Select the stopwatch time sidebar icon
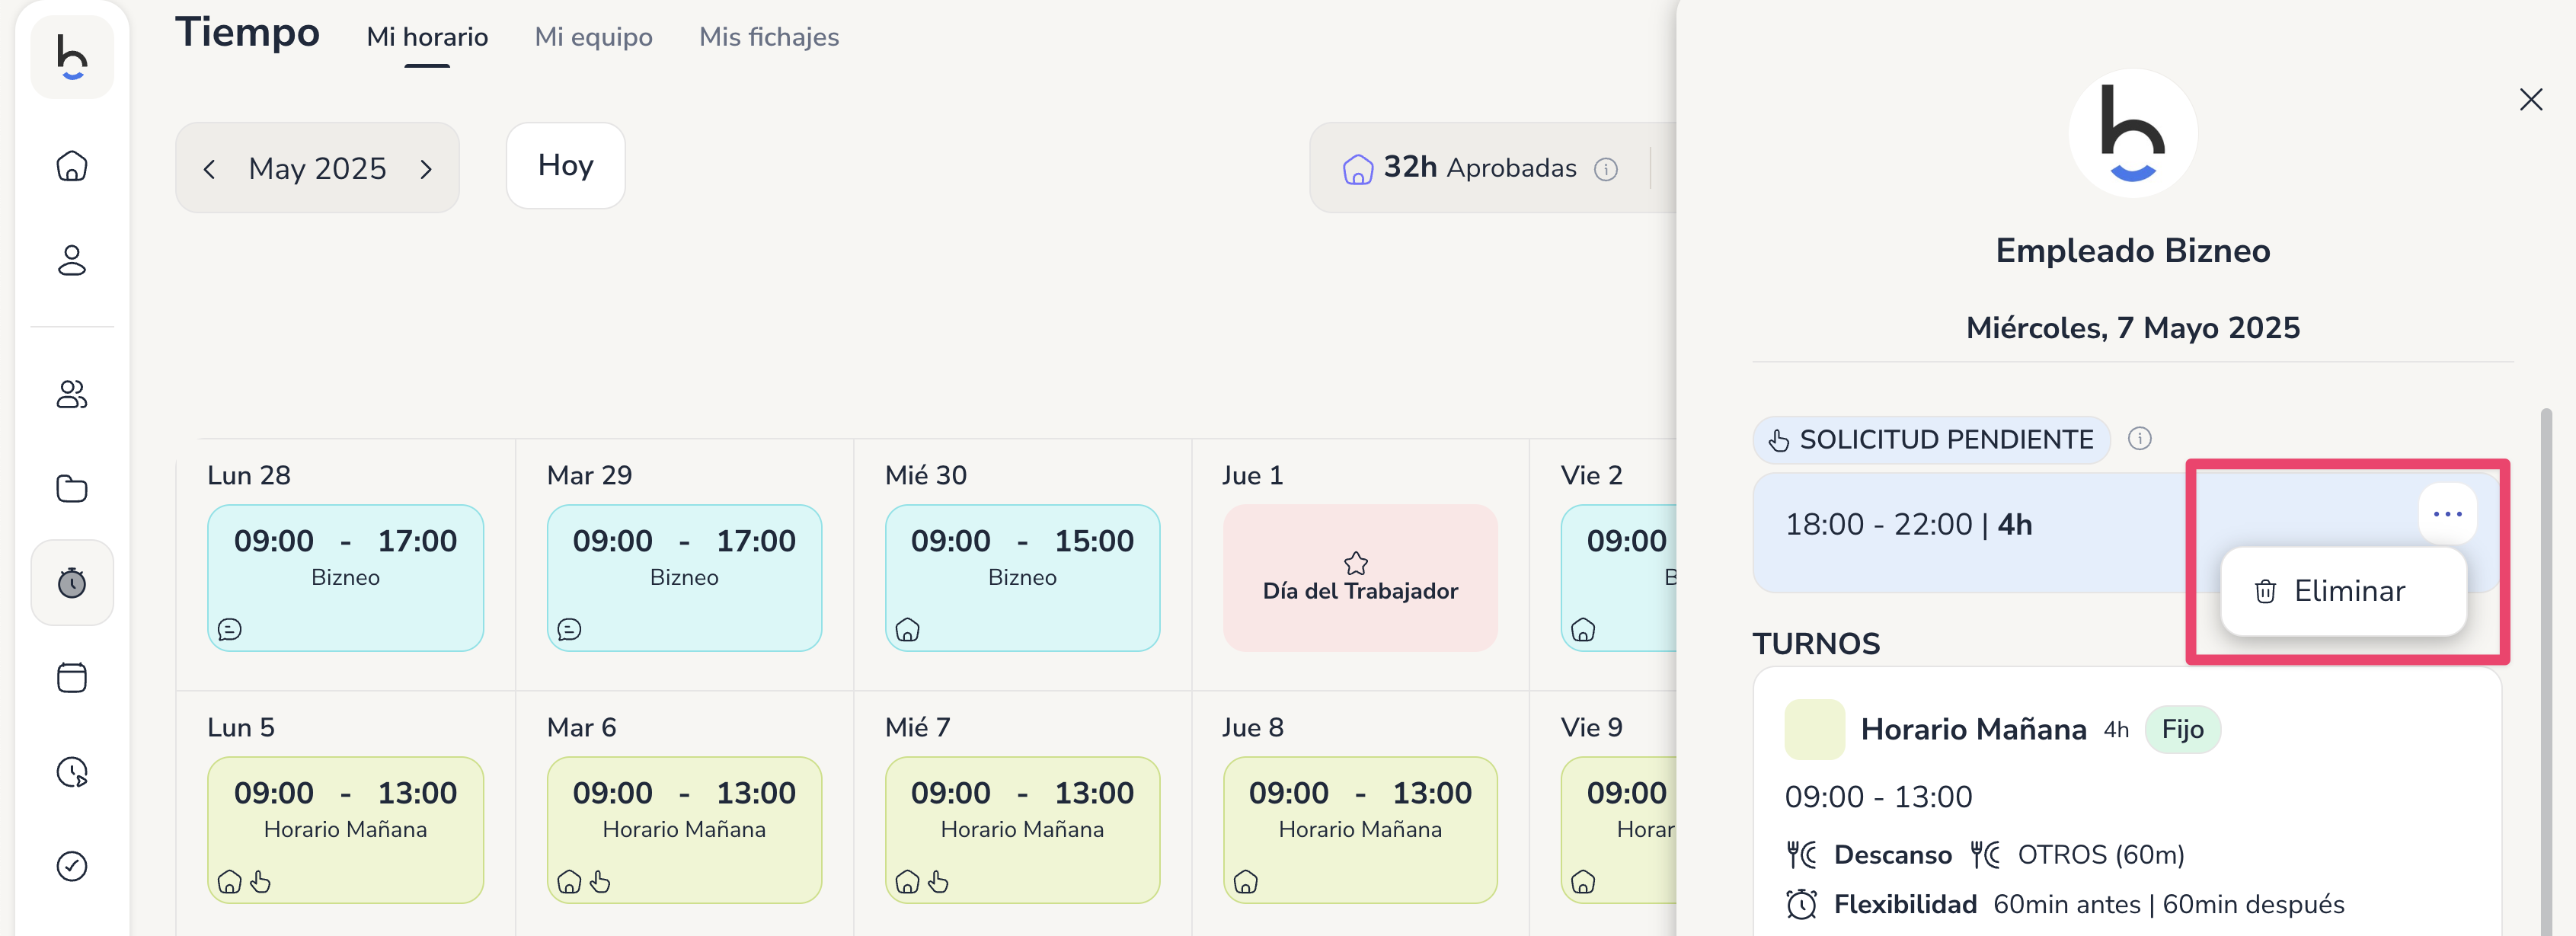This screenshot has height=936, width=2576. click(72, 583)
